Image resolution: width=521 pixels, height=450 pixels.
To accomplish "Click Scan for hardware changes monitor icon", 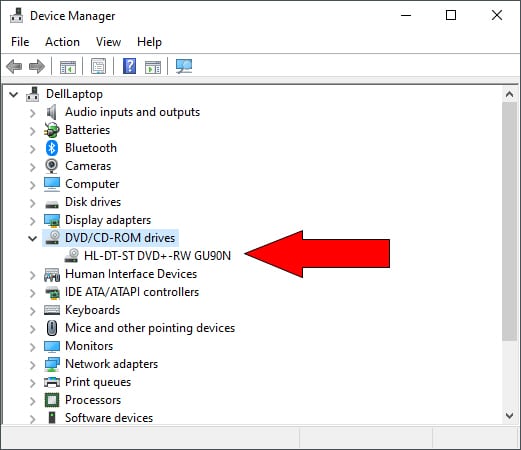I will pos(184,66).
